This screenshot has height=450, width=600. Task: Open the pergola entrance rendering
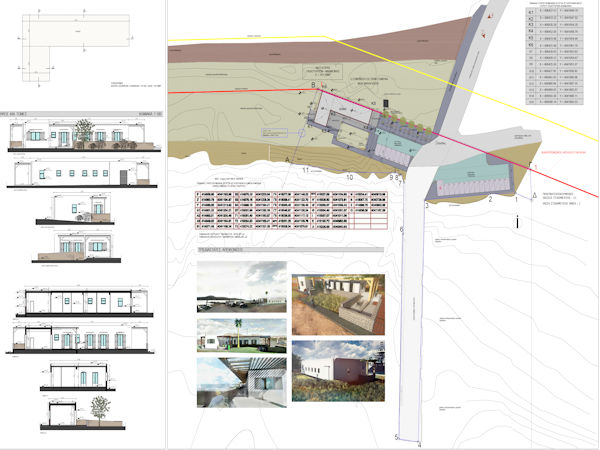(241, 382)
